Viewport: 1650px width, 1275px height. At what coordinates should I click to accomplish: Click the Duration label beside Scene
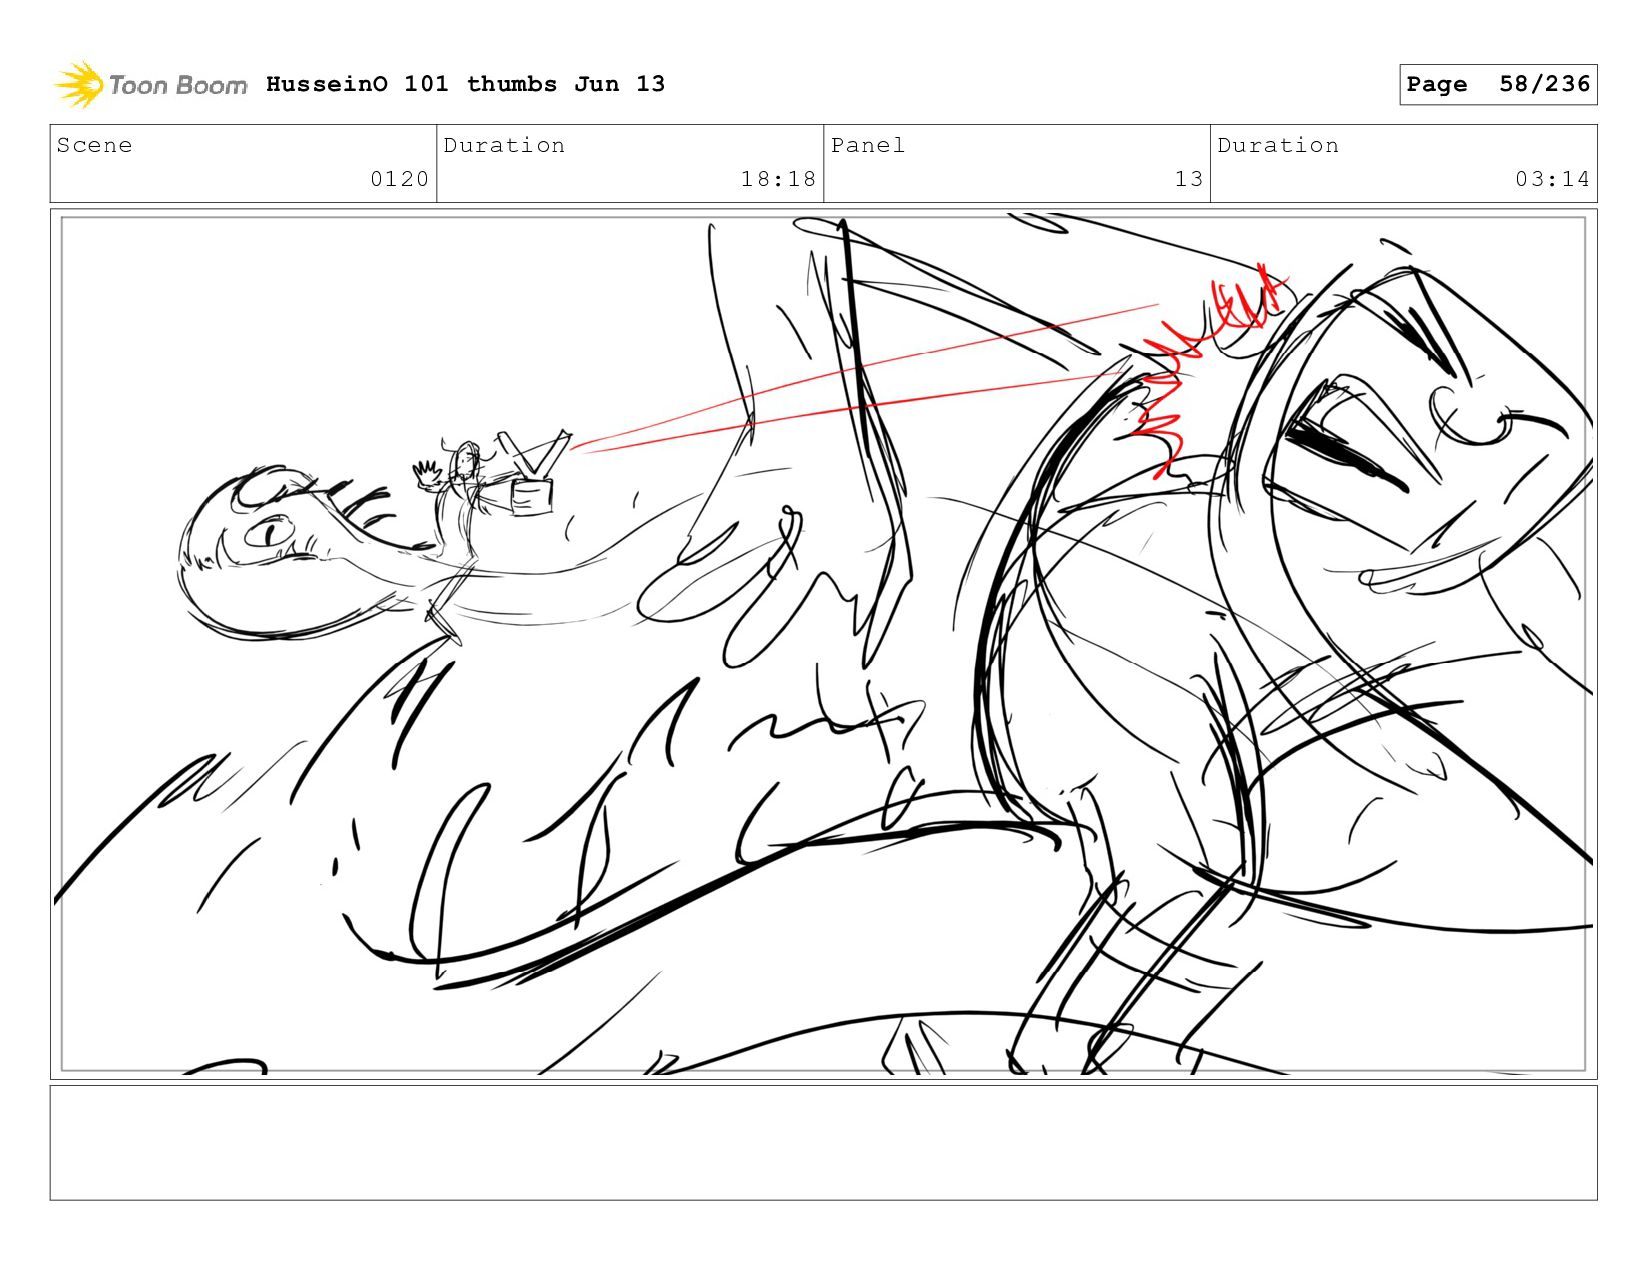(x=504, y=145)
